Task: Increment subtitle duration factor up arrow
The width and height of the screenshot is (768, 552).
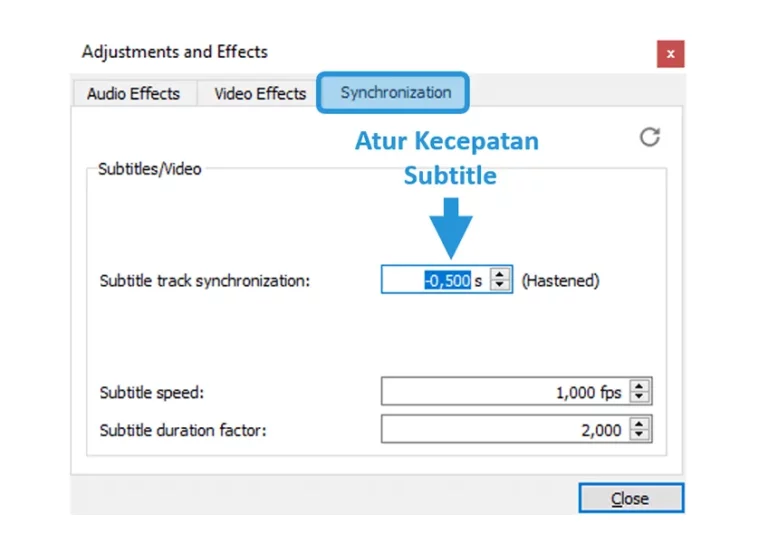Action: (639, 424)
